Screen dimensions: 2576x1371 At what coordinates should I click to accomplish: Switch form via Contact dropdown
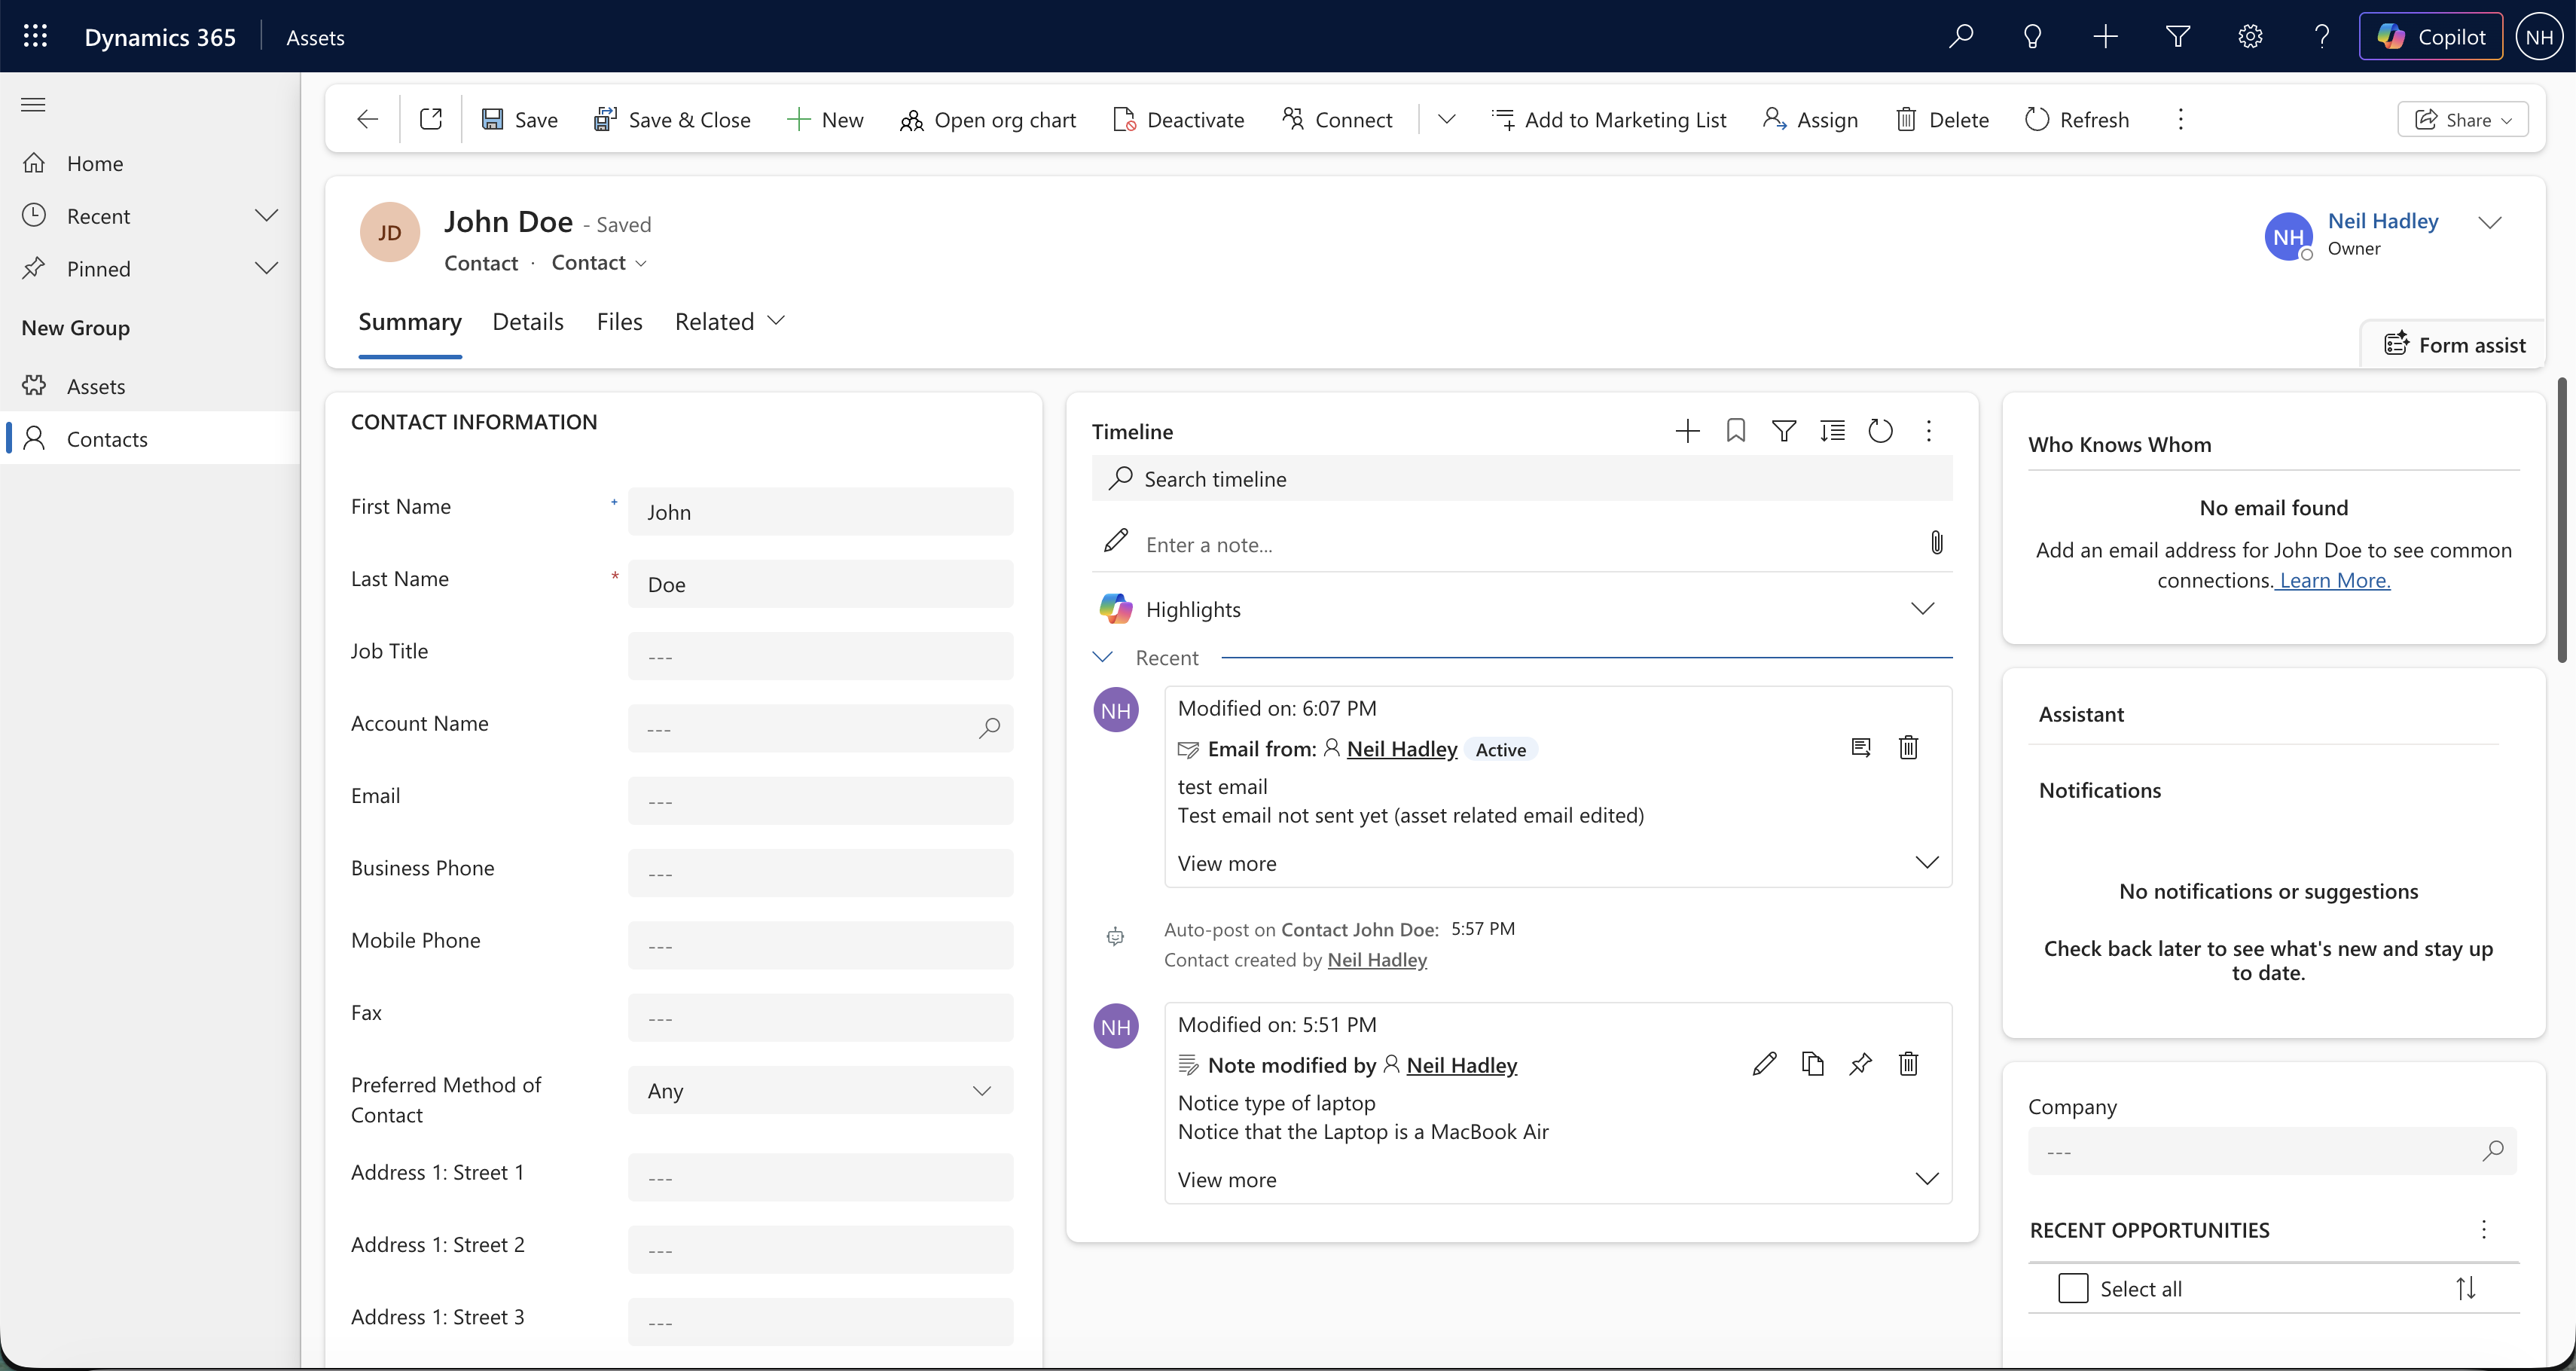[x=599, y=263]
